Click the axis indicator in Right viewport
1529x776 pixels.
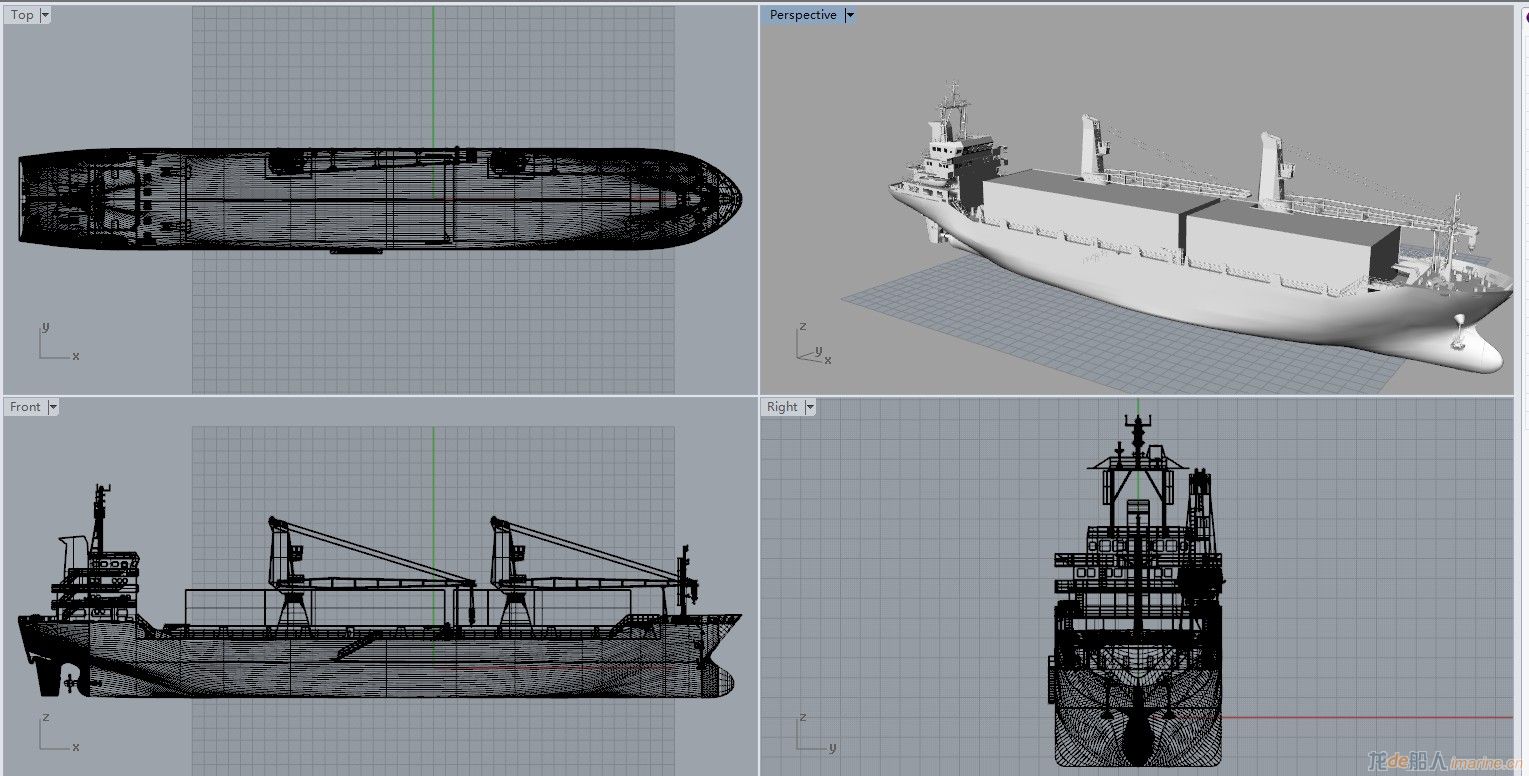coord(815,732)
